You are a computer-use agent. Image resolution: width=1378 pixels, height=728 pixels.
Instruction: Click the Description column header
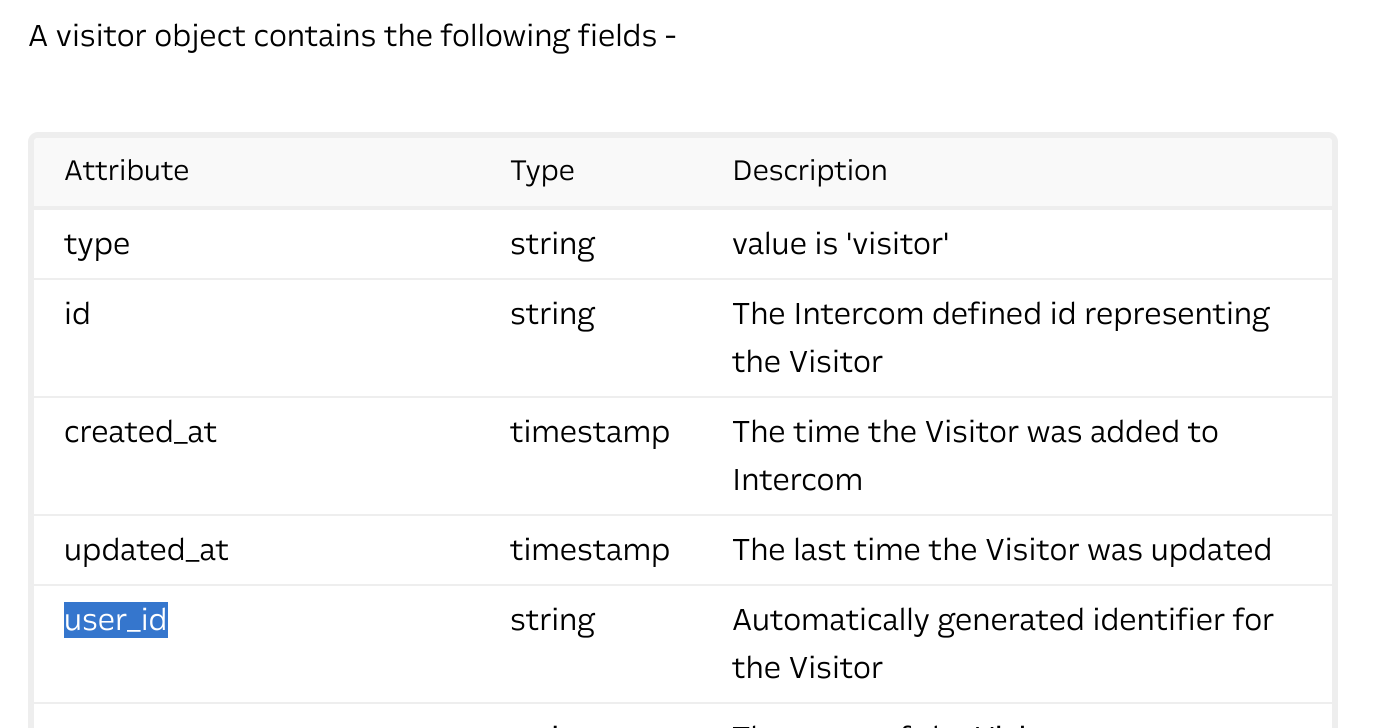(x=809, y=171)
